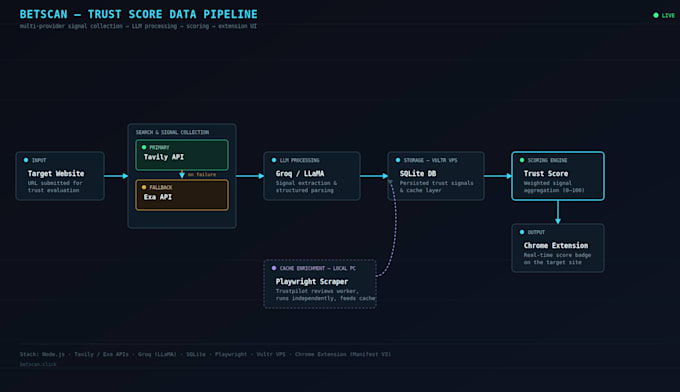680x392 pixels.
Task: Click 'Trustpilot reviews worker' description text
Action: [326, 295]
